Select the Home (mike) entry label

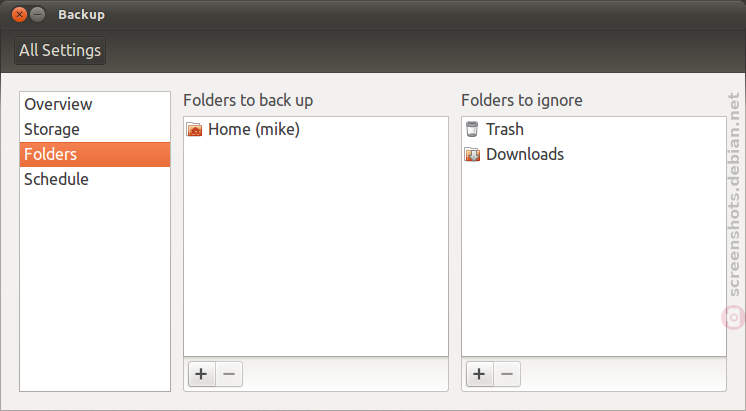254,129
